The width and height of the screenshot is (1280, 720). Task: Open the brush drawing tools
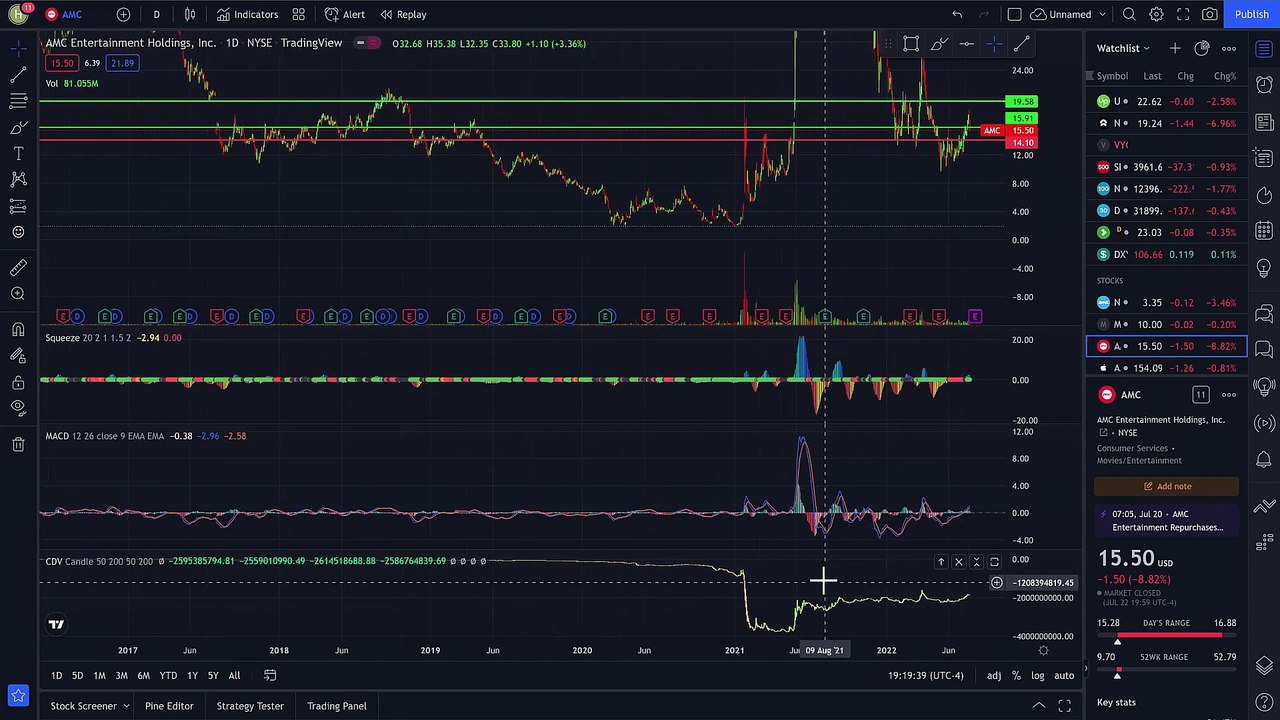click(x=18, y=128)
